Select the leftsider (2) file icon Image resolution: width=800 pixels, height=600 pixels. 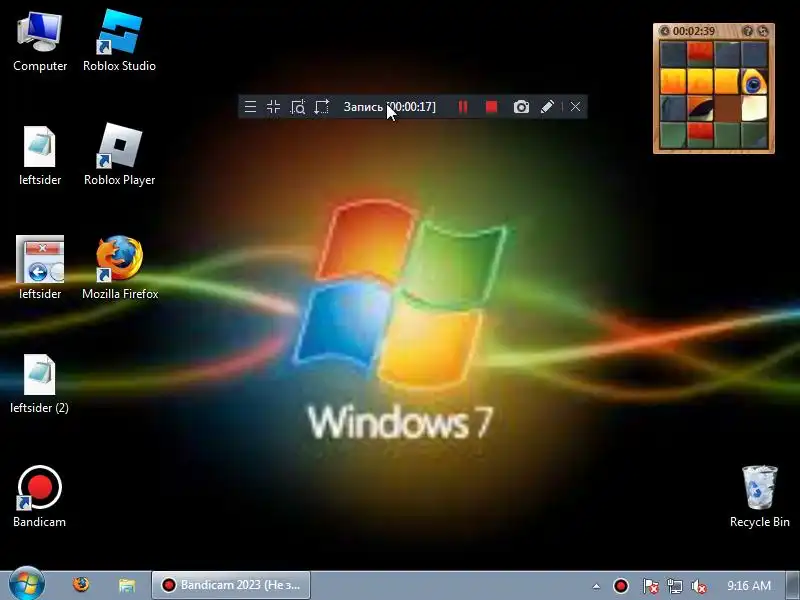[x=39, y=384]
